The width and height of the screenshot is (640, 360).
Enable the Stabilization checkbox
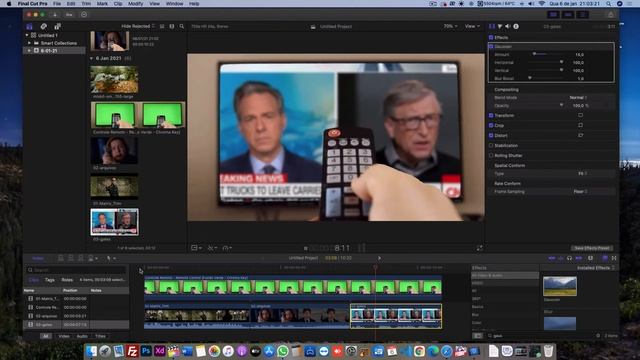491,145
